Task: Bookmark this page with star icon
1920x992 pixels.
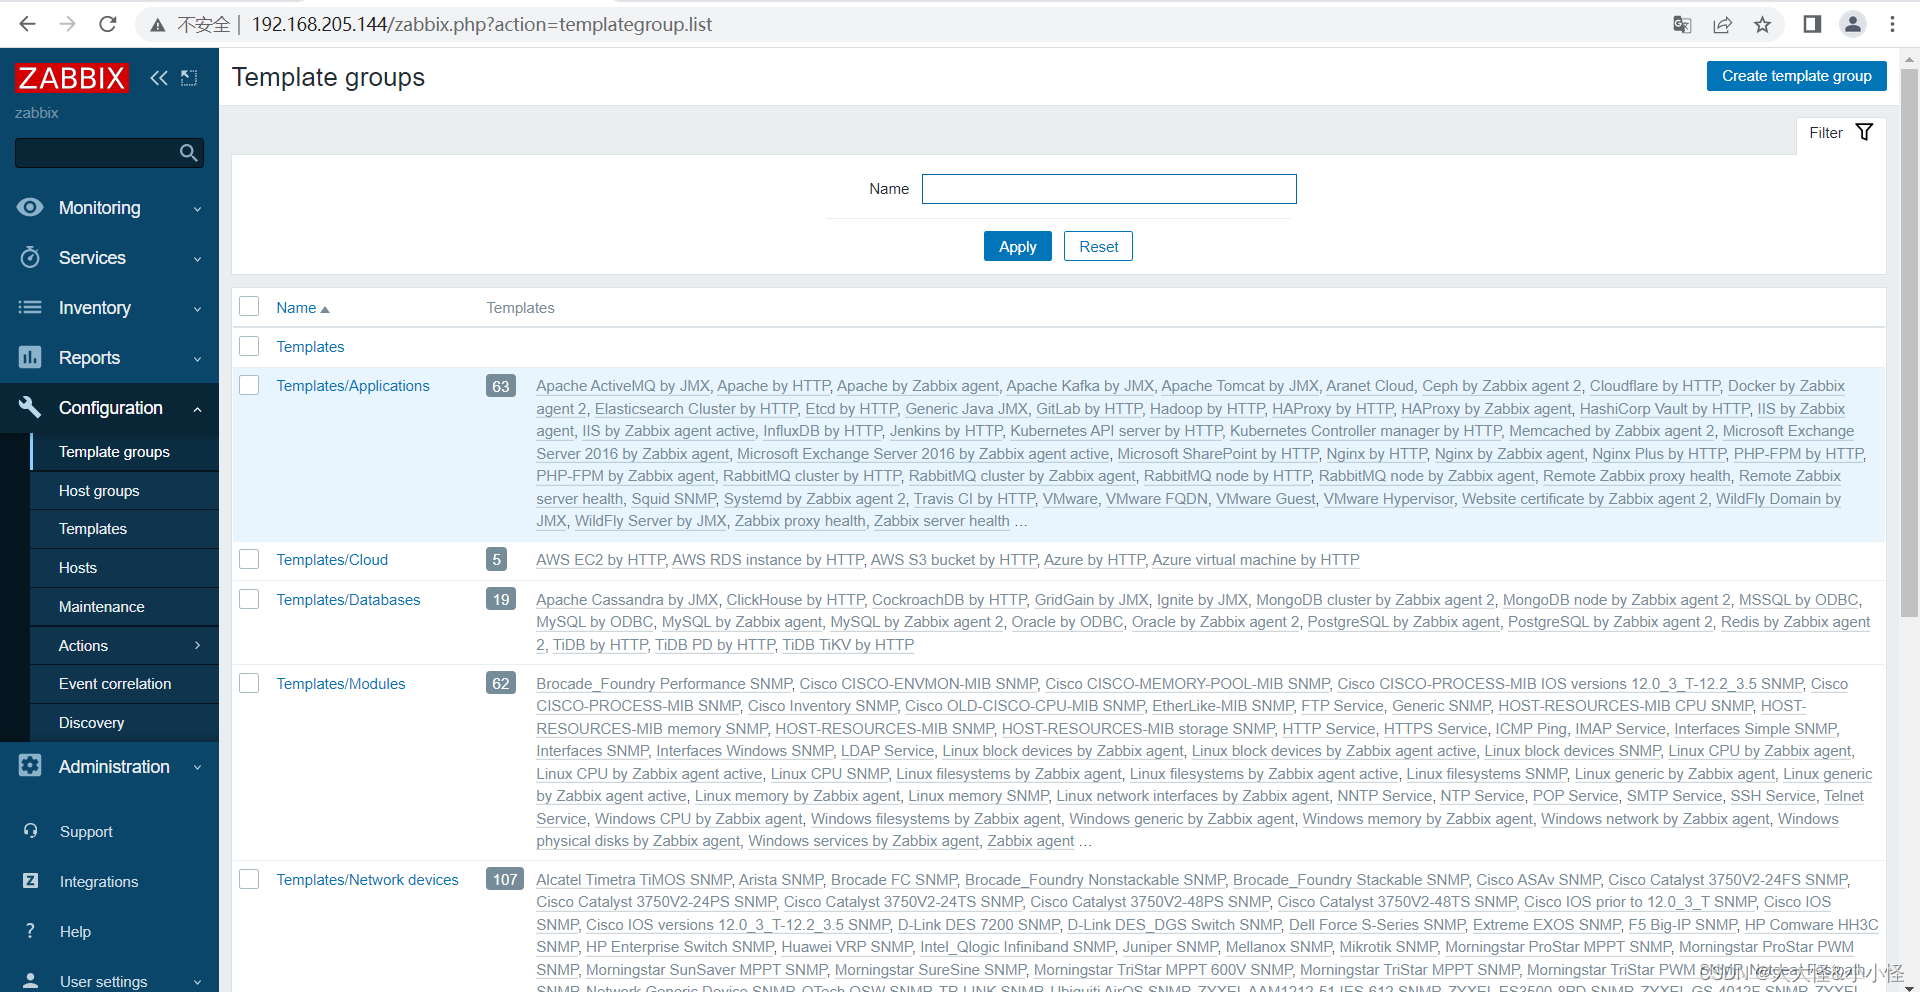Action: 1763,24
